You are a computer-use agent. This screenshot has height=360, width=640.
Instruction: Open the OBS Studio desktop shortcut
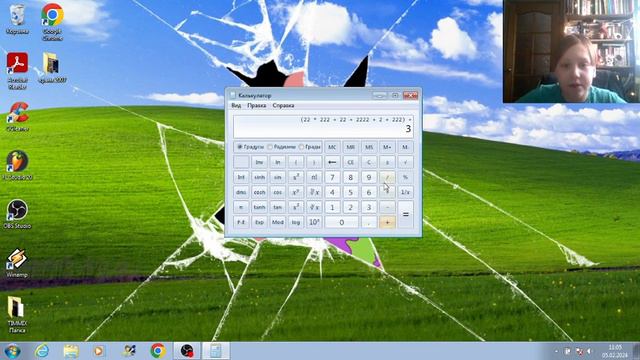pyautogui.click(x=17, y=213)
